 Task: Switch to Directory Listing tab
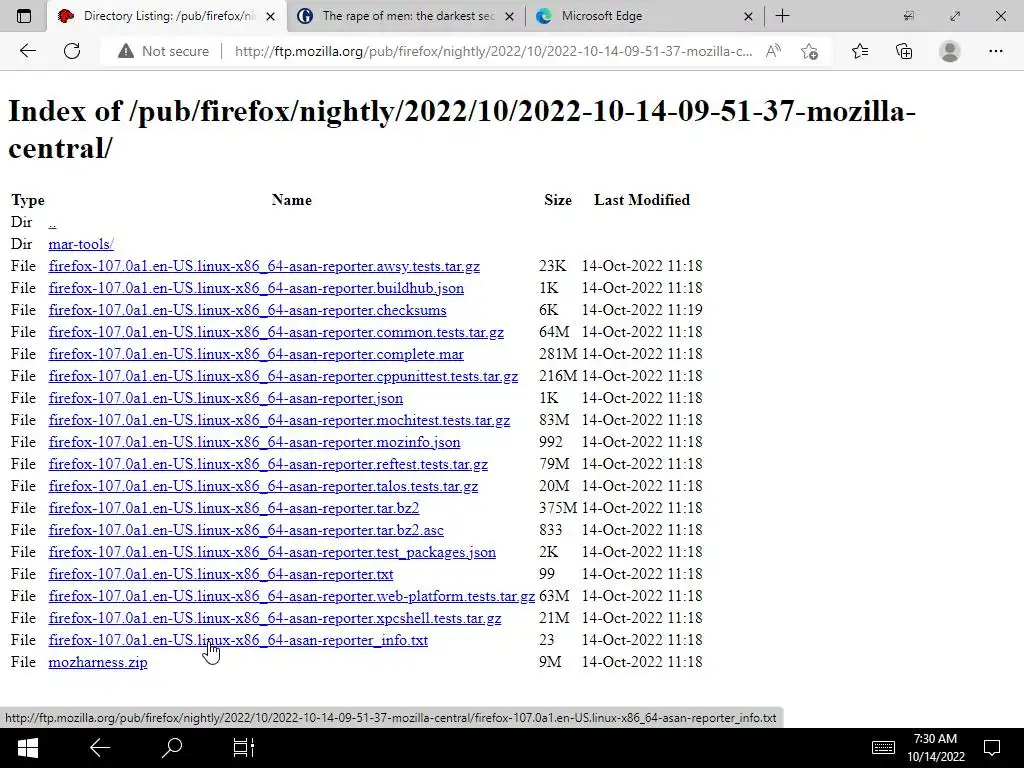click(x=167, y=16)
